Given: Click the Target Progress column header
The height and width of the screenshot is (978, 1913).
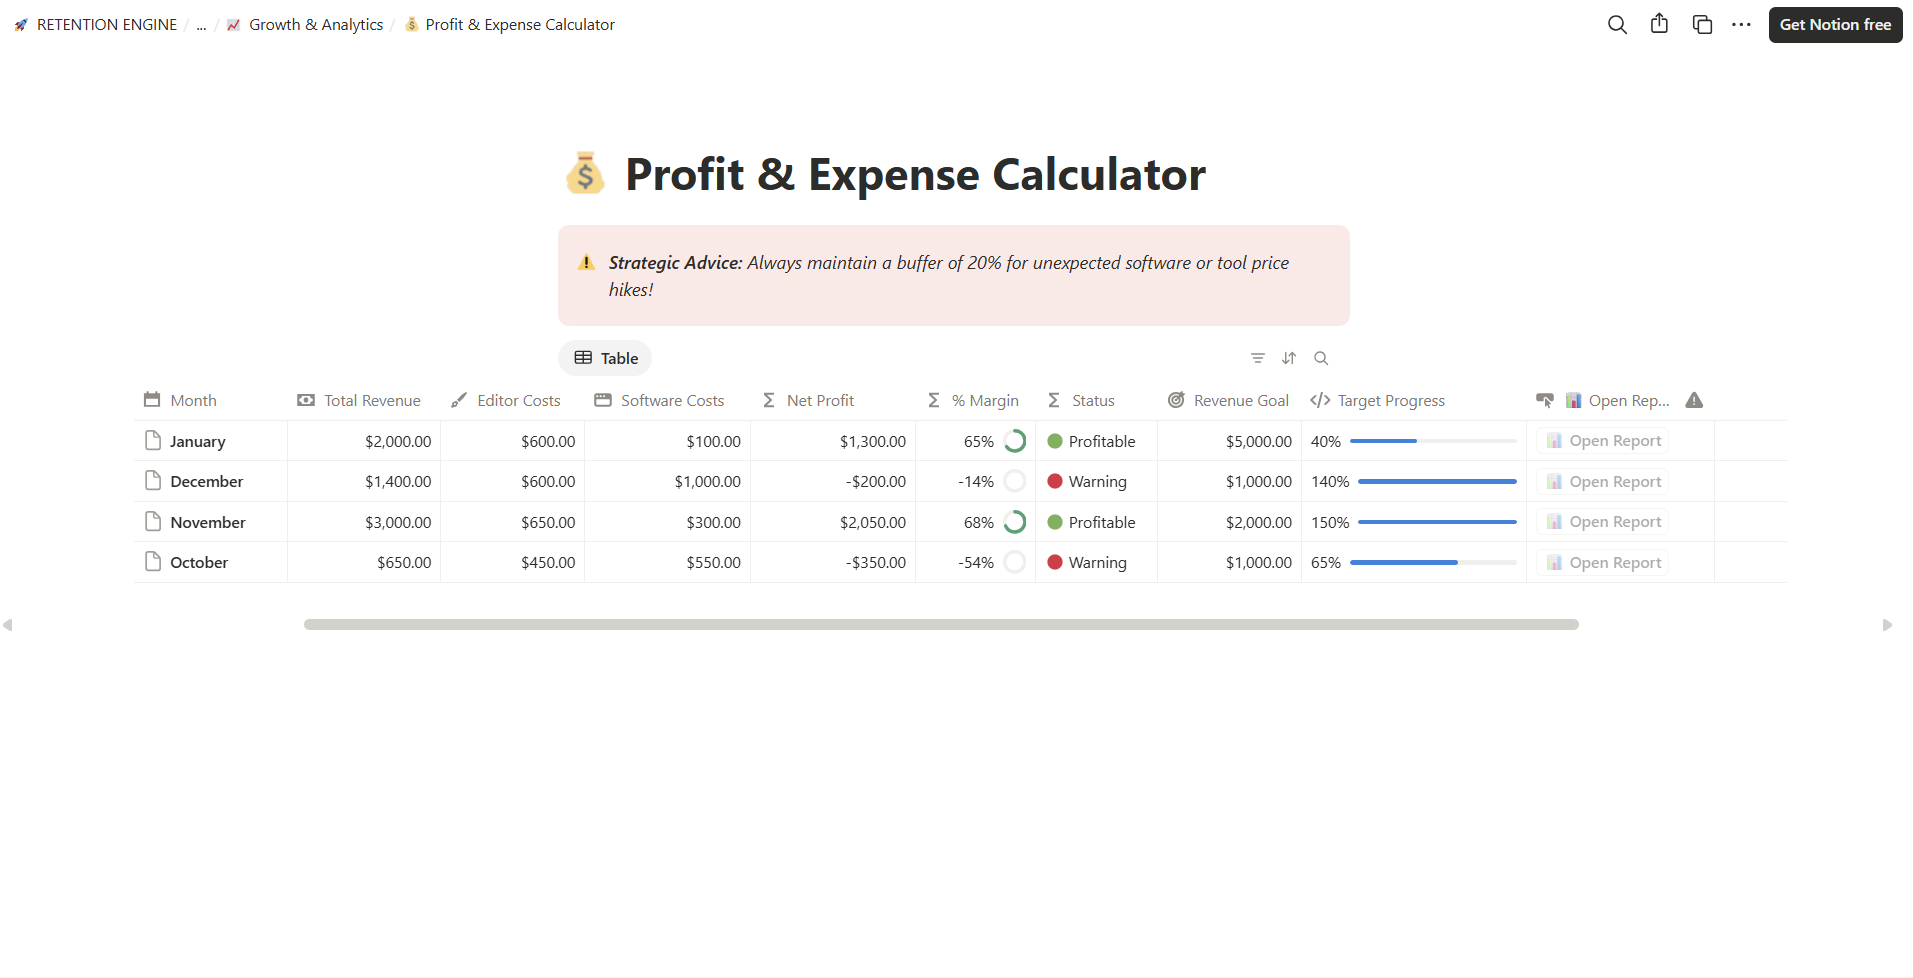Looking at the screenshot, I should [1414, 400].
